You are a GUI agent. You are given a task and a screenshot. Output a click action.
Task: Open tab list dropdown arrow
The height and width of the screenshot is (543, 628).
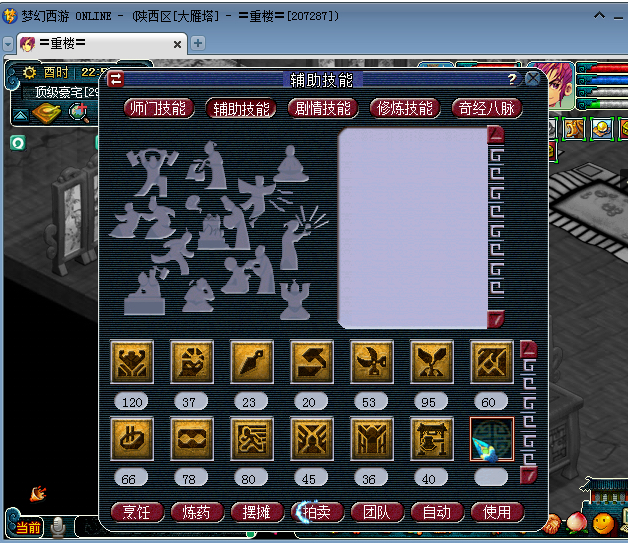pyautogui.click(x=8, y=44)
